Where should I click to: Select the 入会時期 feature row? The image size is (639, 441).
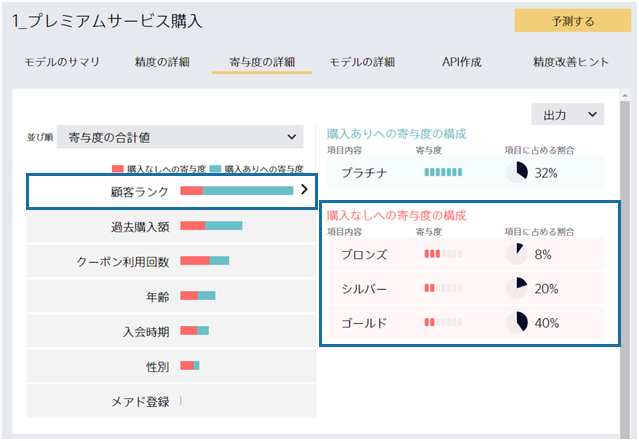[171, 331]
